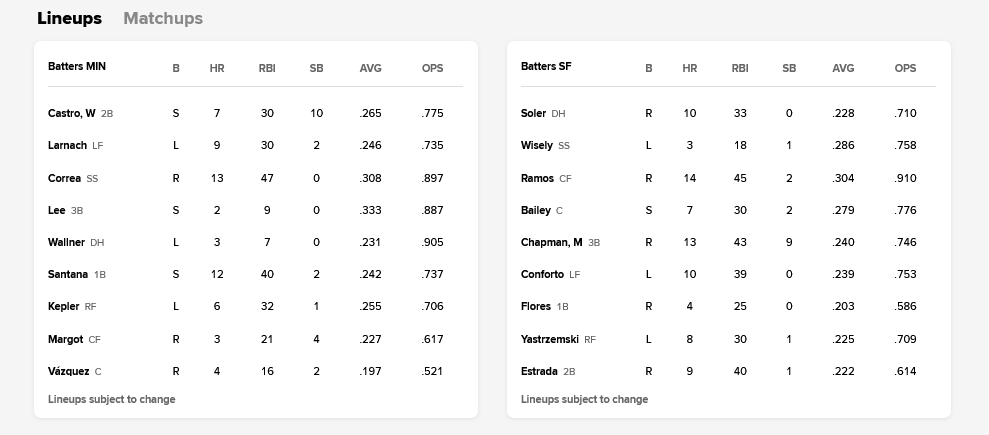Select Estrada player link
This screenshot has height=435, width=989.
[x=539, y=371]
